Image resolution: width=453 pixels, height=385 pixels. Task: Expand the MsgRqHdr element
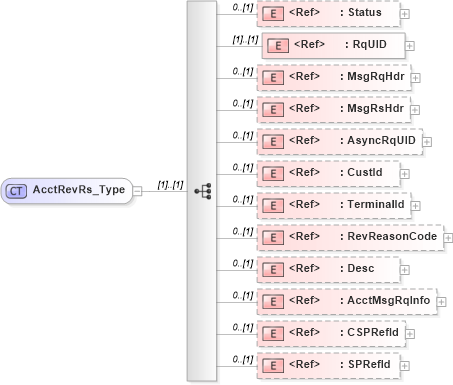[x=416, y=78]
